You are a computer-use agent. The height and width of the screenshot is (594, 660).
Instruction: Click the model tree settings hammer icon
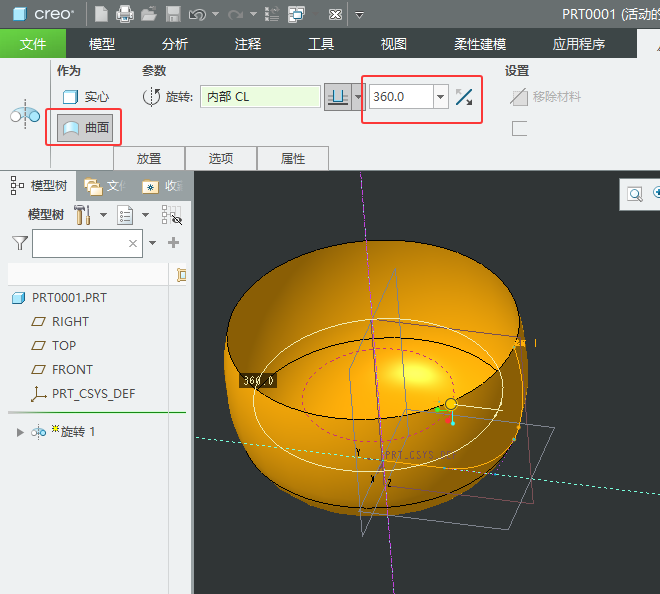tap(83, 215)
